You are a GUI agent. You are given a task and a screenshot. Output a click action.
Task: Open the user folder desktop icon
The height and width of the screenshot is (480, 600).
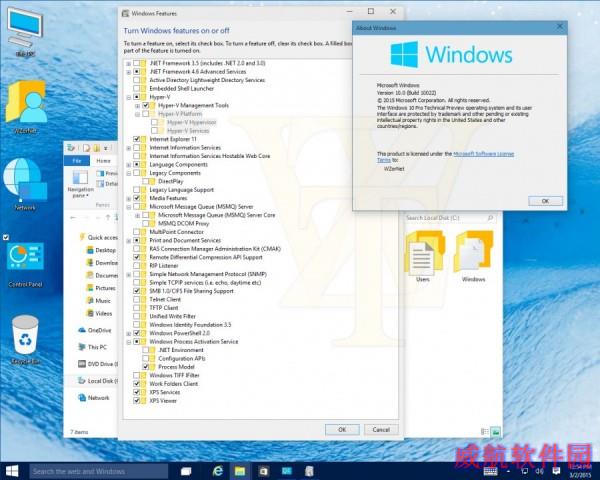coord(26,106)
